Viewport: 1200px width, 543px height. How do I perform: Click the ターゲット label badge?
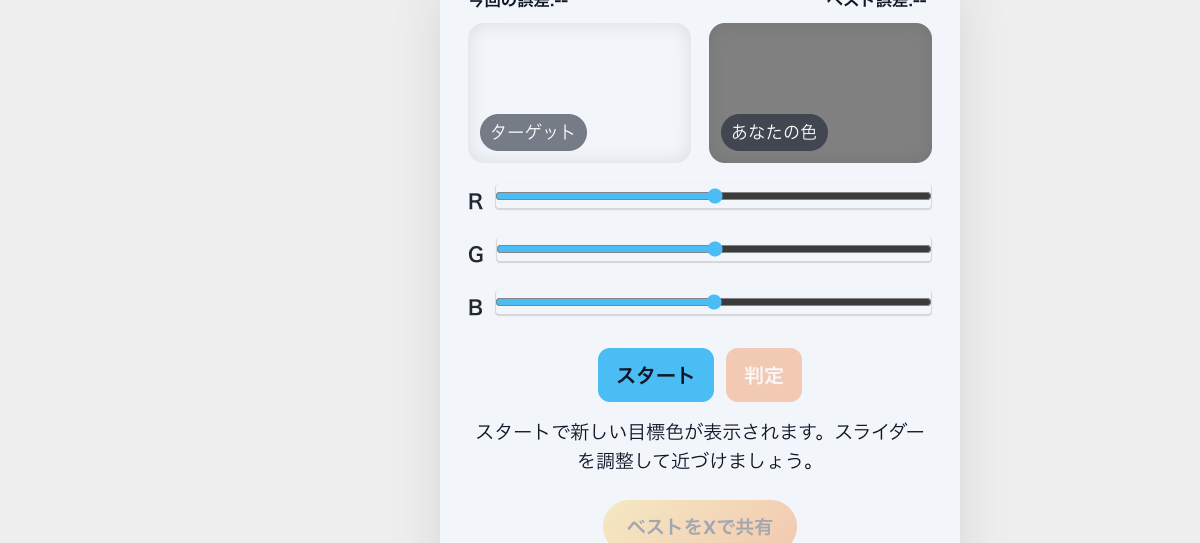tap(533, 132)
